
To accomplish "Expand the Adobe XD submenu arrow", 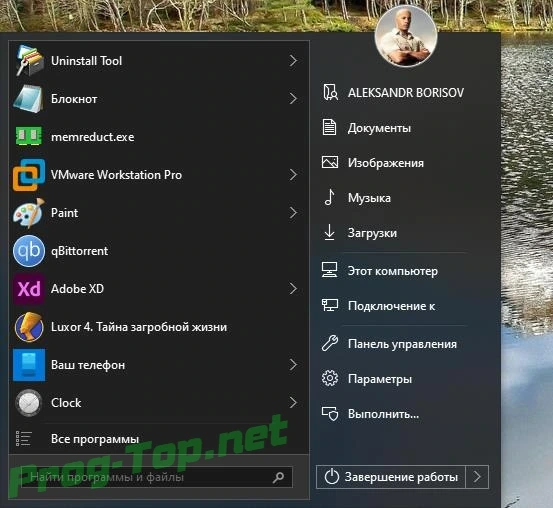I will tap(293, 289).
